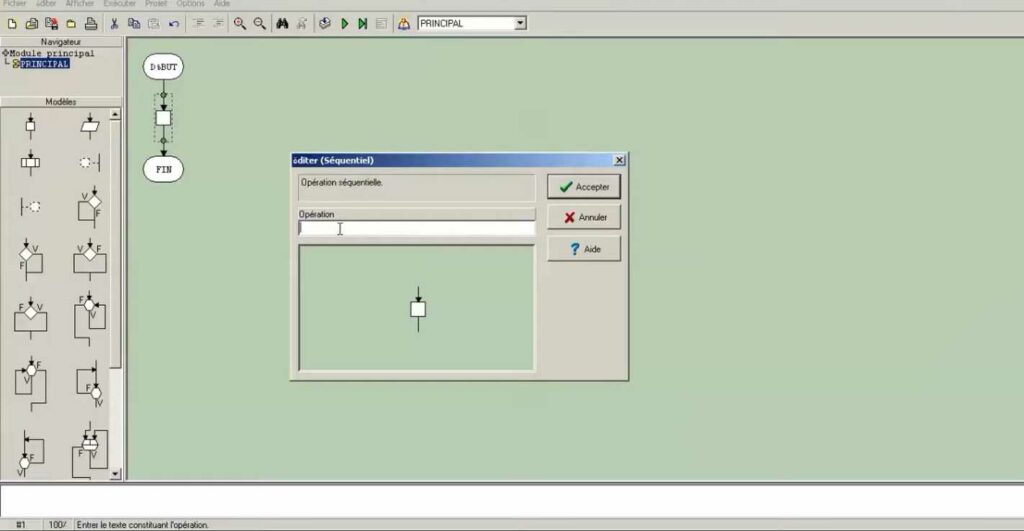Select the module call model with barred rectangle
The image size is (1024, 531).
[x=30, y=161]
